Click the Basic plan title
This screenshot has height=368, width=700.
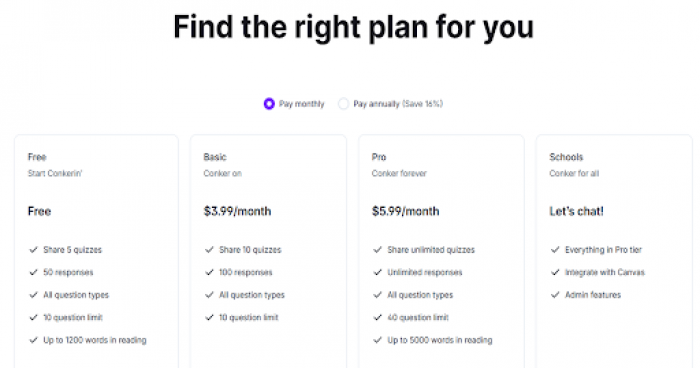coord(215,157)
